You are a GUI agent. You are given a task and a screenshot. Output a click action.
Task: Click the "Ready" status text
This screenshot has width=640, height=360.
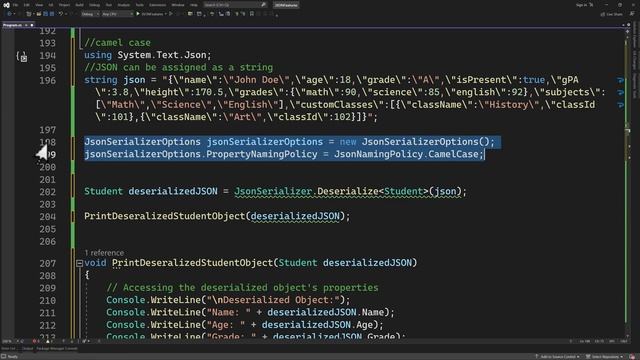tap(12, 357)
